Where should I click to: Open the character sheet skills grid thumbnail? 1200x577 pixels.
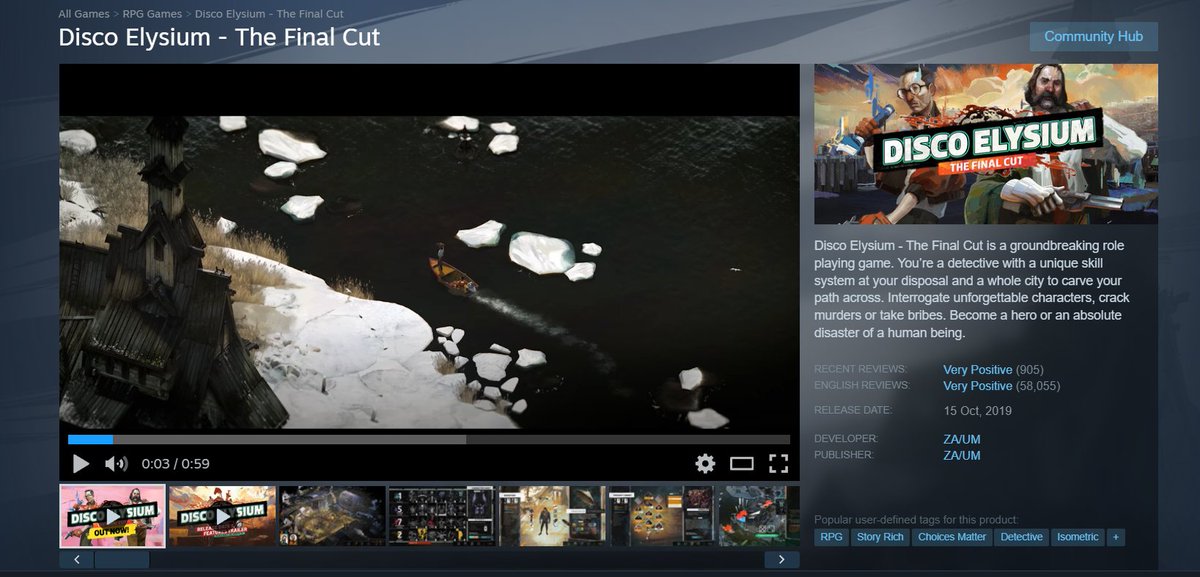442,516
